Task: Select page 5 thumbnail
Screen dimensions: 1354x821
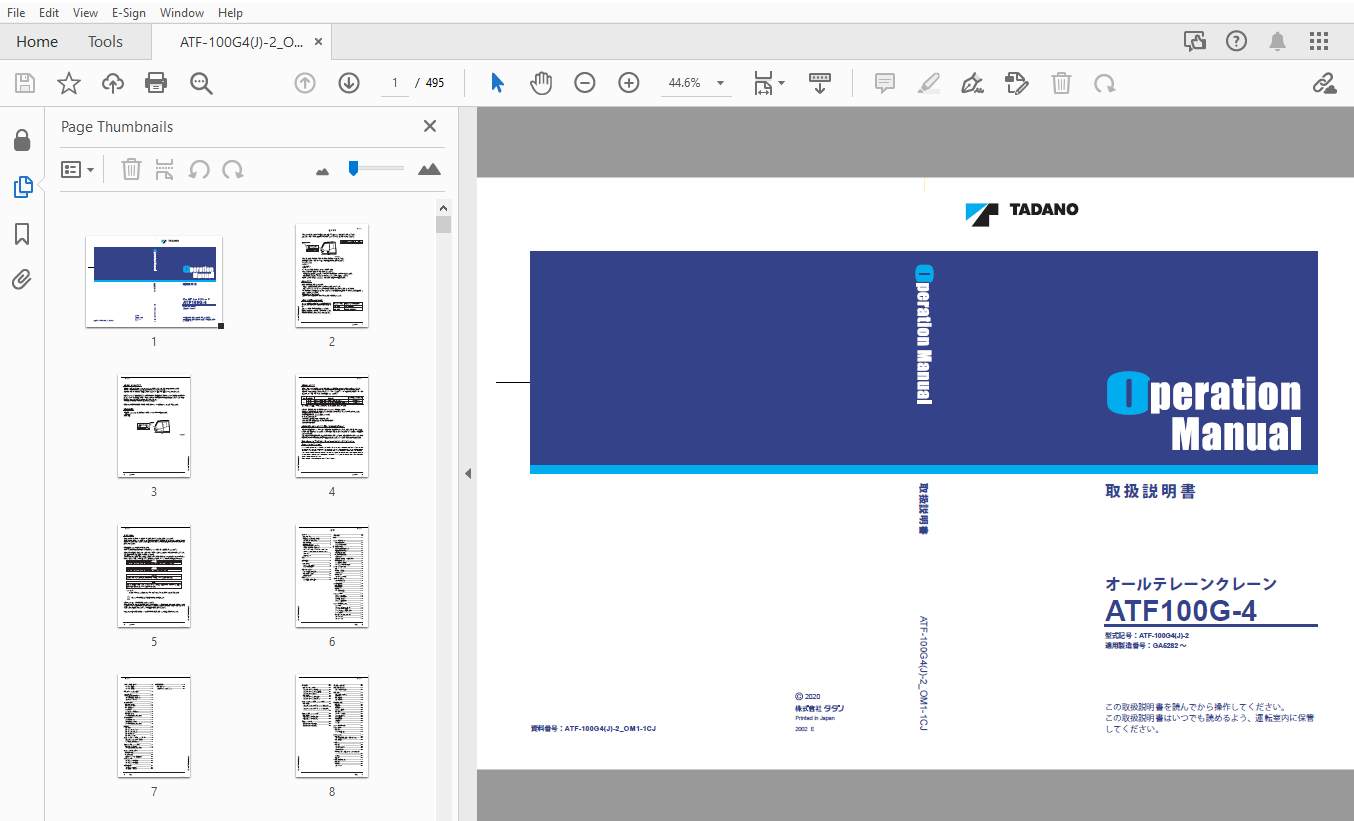Action: [x=154, y=576]
